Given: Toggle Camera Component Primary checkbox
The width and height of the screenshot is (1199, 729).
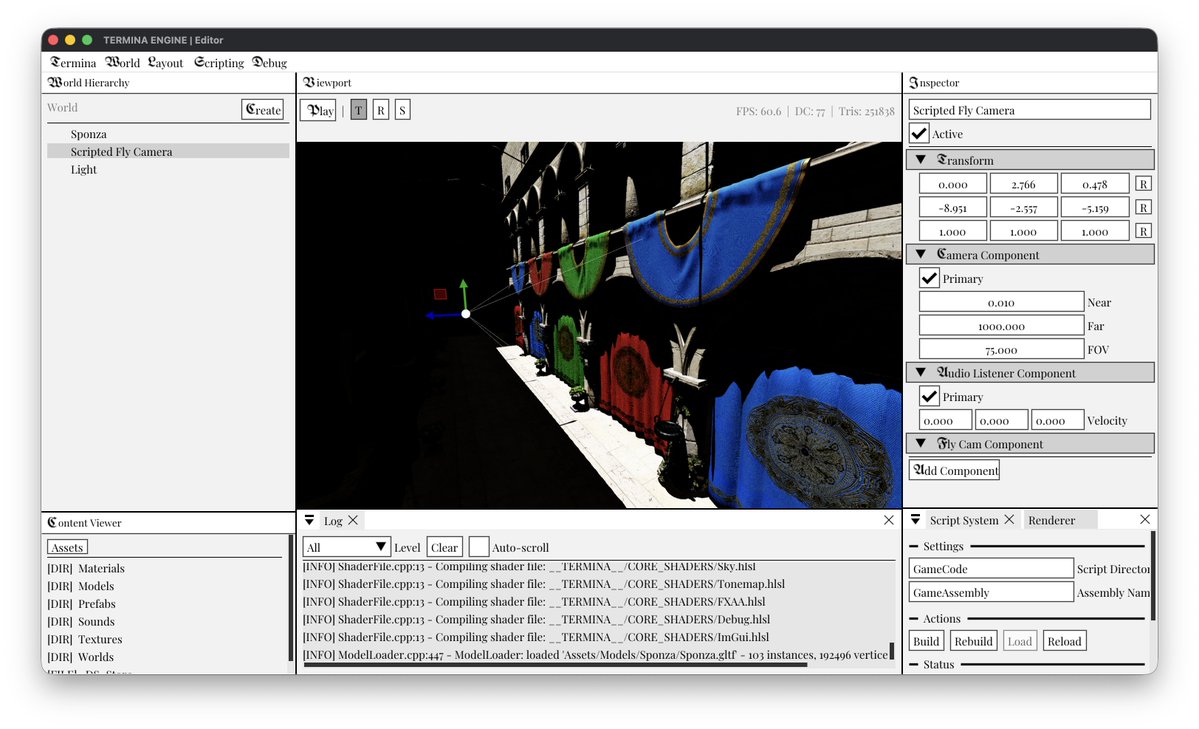Looking at the screenshot, I should point(929,278).
